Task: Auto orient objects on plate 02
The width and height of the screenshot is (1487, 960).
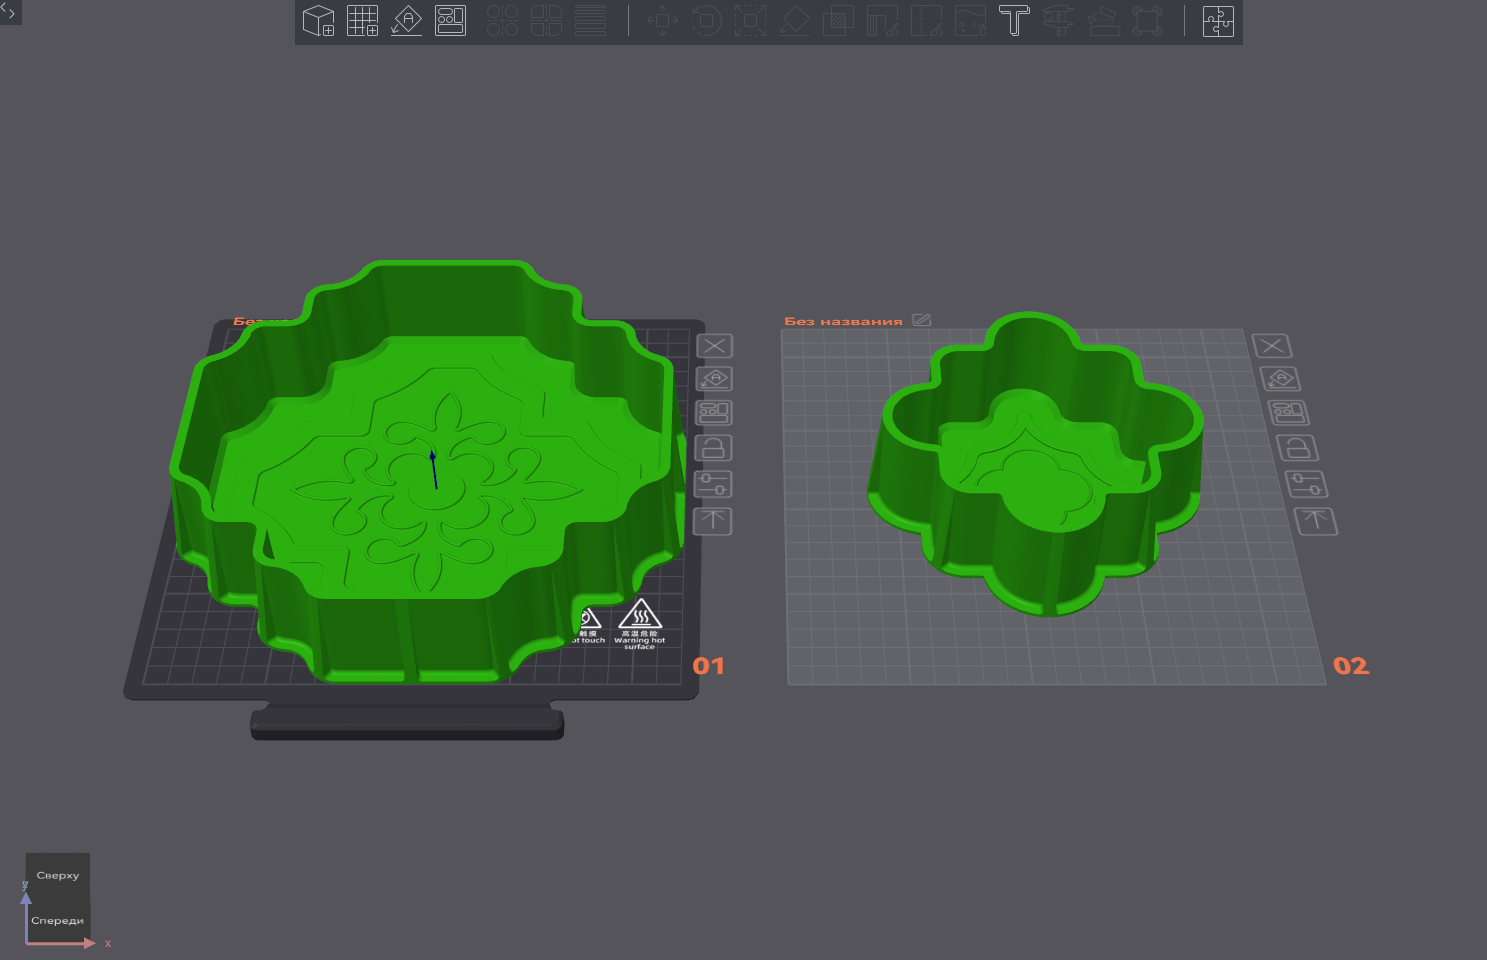Action: 1280,379
